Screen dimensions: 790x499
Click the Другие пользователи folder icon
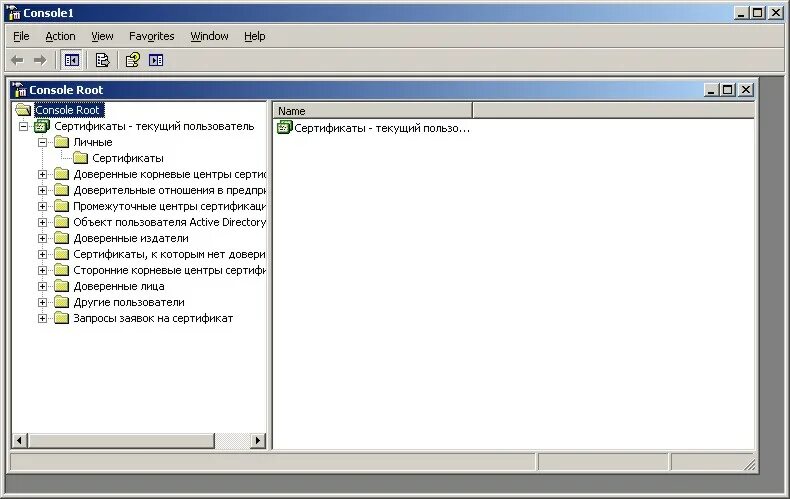click(x=61, y=302)
